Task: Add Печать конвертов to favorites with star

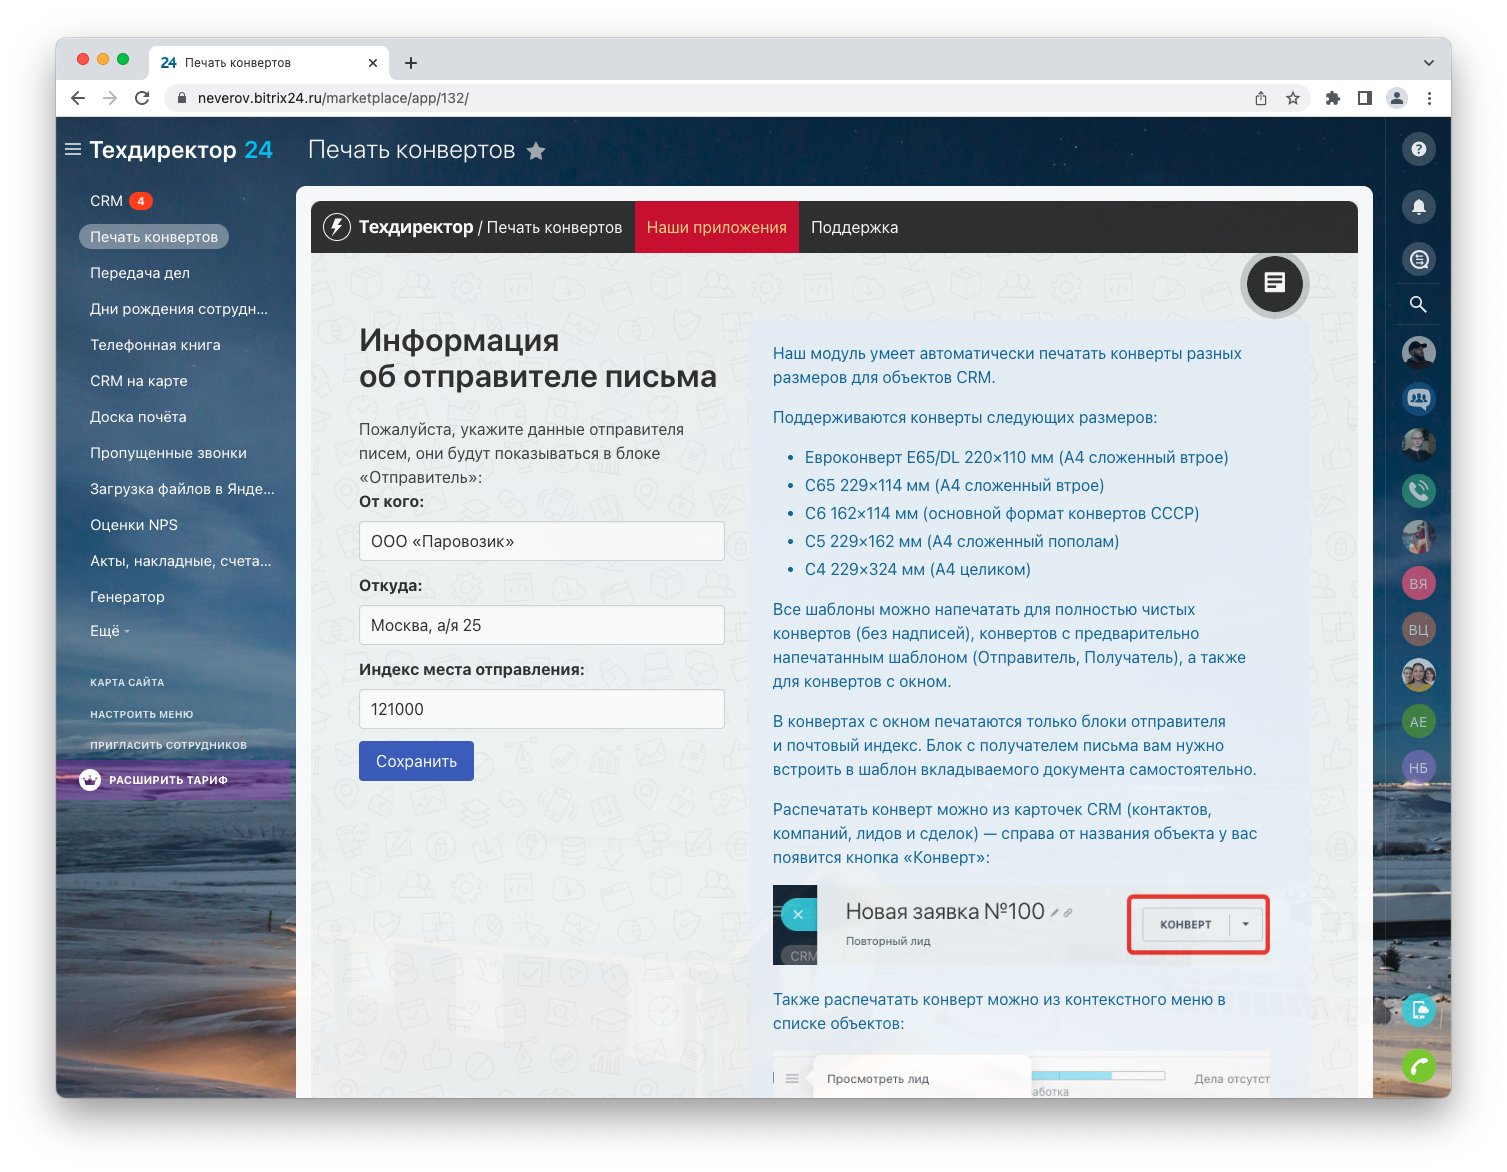Action: point(536,151)
